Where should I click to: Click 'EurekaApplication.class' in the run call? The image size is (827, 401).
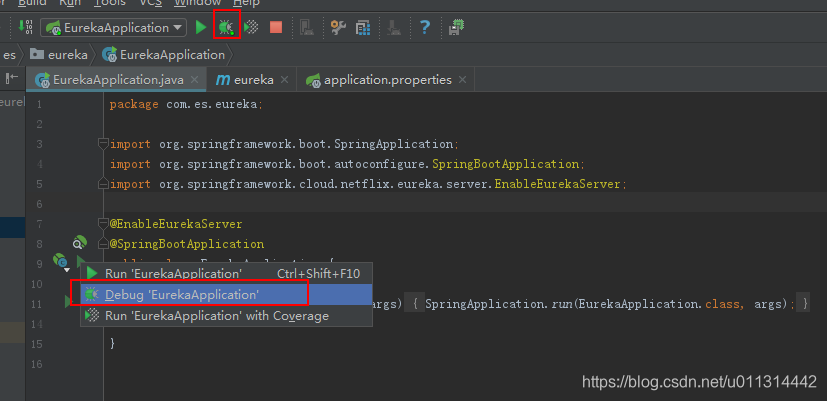point(657,304)
